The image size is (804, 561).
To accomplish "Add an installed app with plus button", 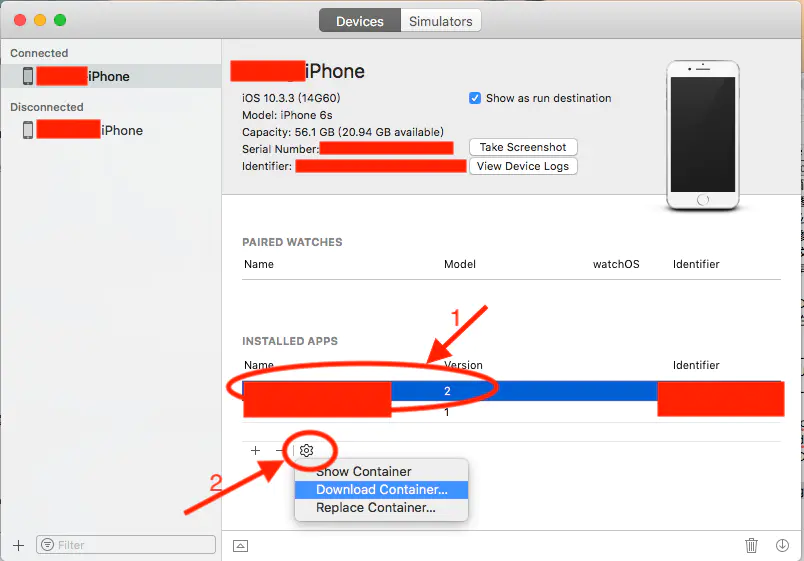I will pos(255,450).
